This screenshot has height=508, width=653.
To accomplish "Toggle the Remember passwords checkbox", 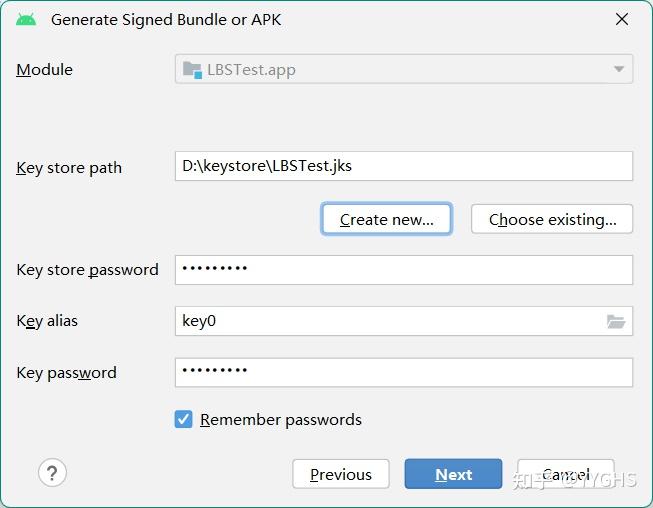I will pos(184,420).
